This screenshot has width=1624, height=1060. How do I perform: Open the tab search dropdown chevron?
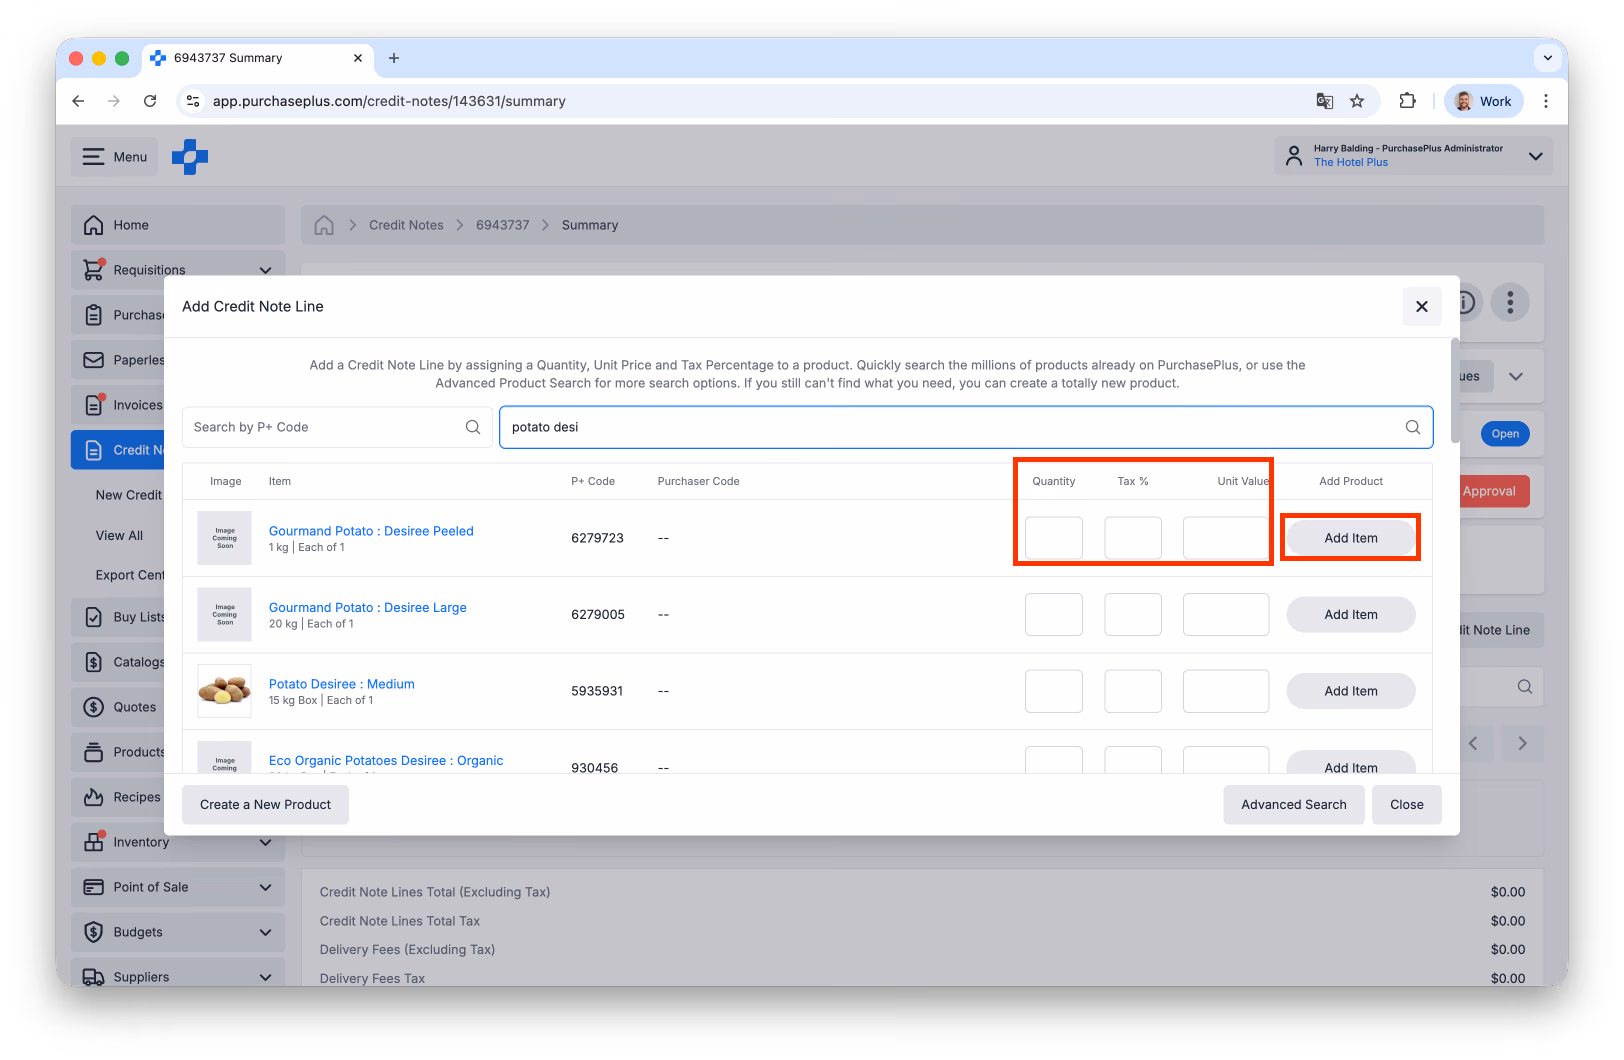(x=1548, y=58)
